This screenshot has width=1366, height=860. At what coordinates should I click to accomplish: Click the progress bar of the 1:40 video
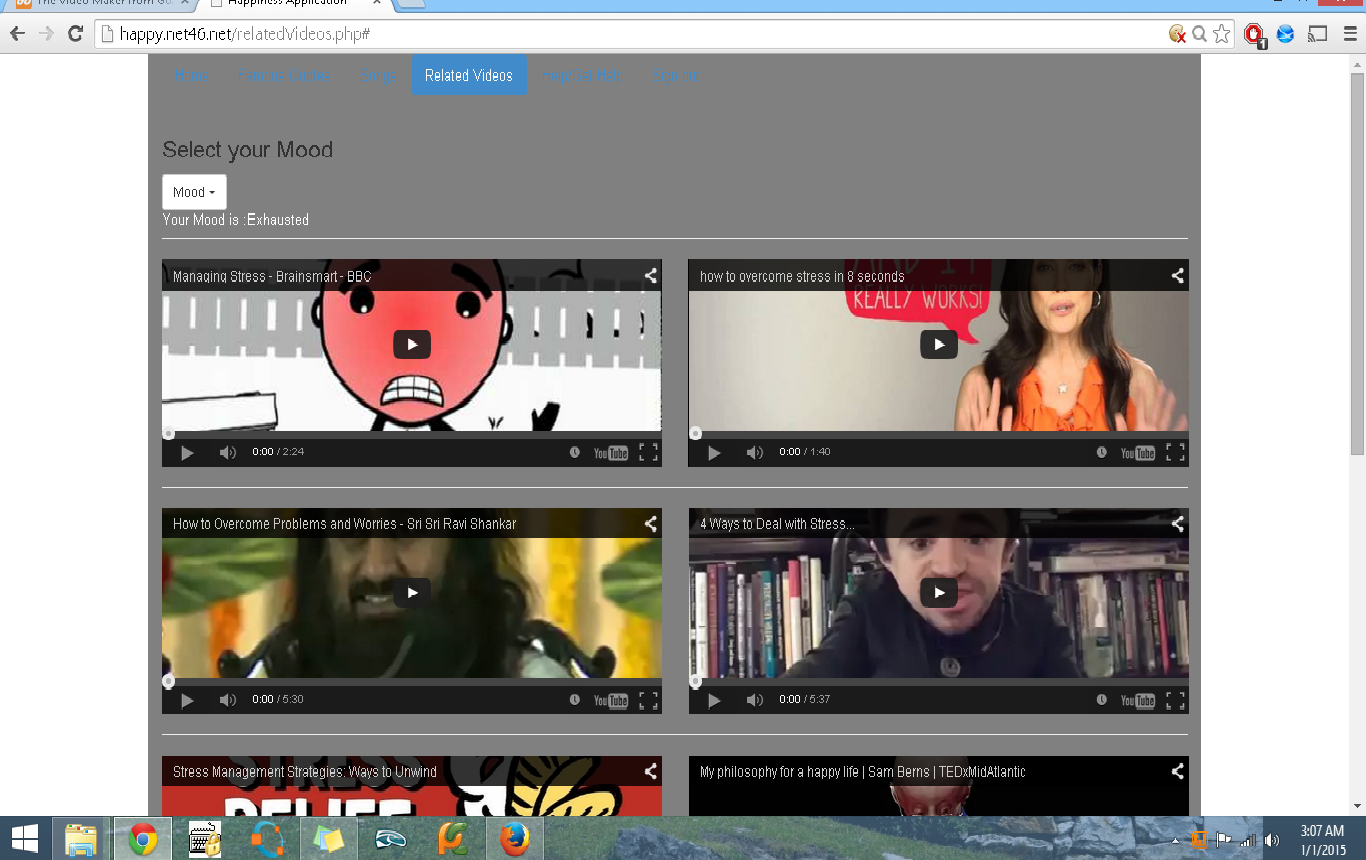tap(939, 434)
